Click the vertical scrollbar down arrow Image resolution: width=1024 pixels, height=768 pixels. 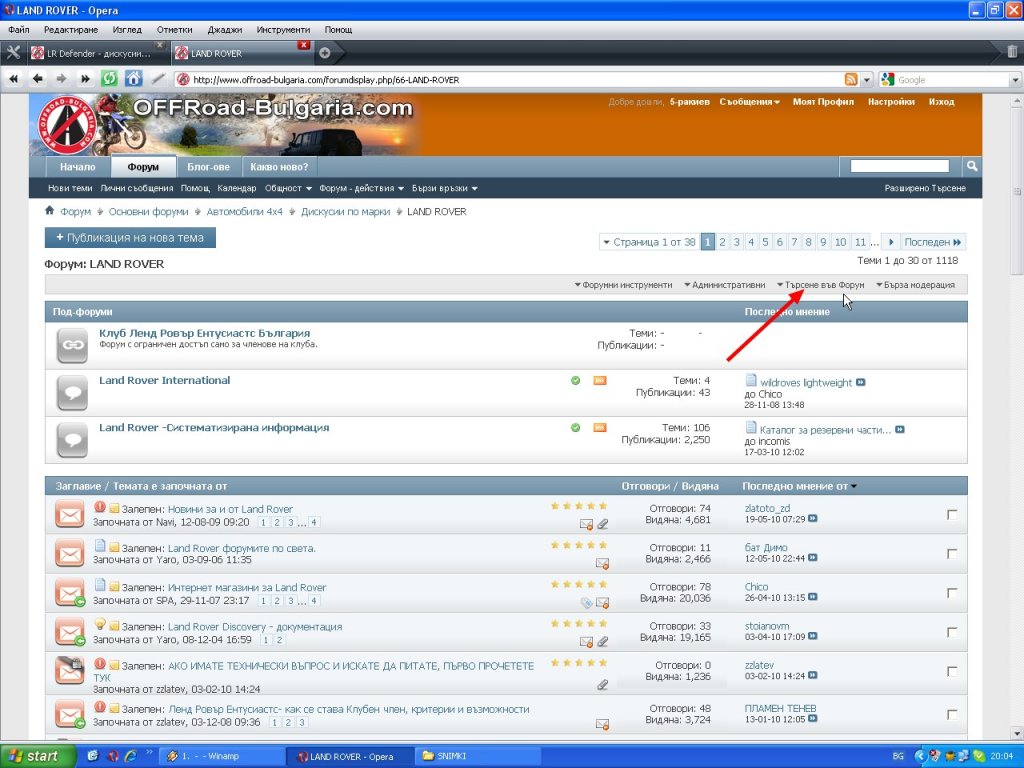click(1017, 733)
